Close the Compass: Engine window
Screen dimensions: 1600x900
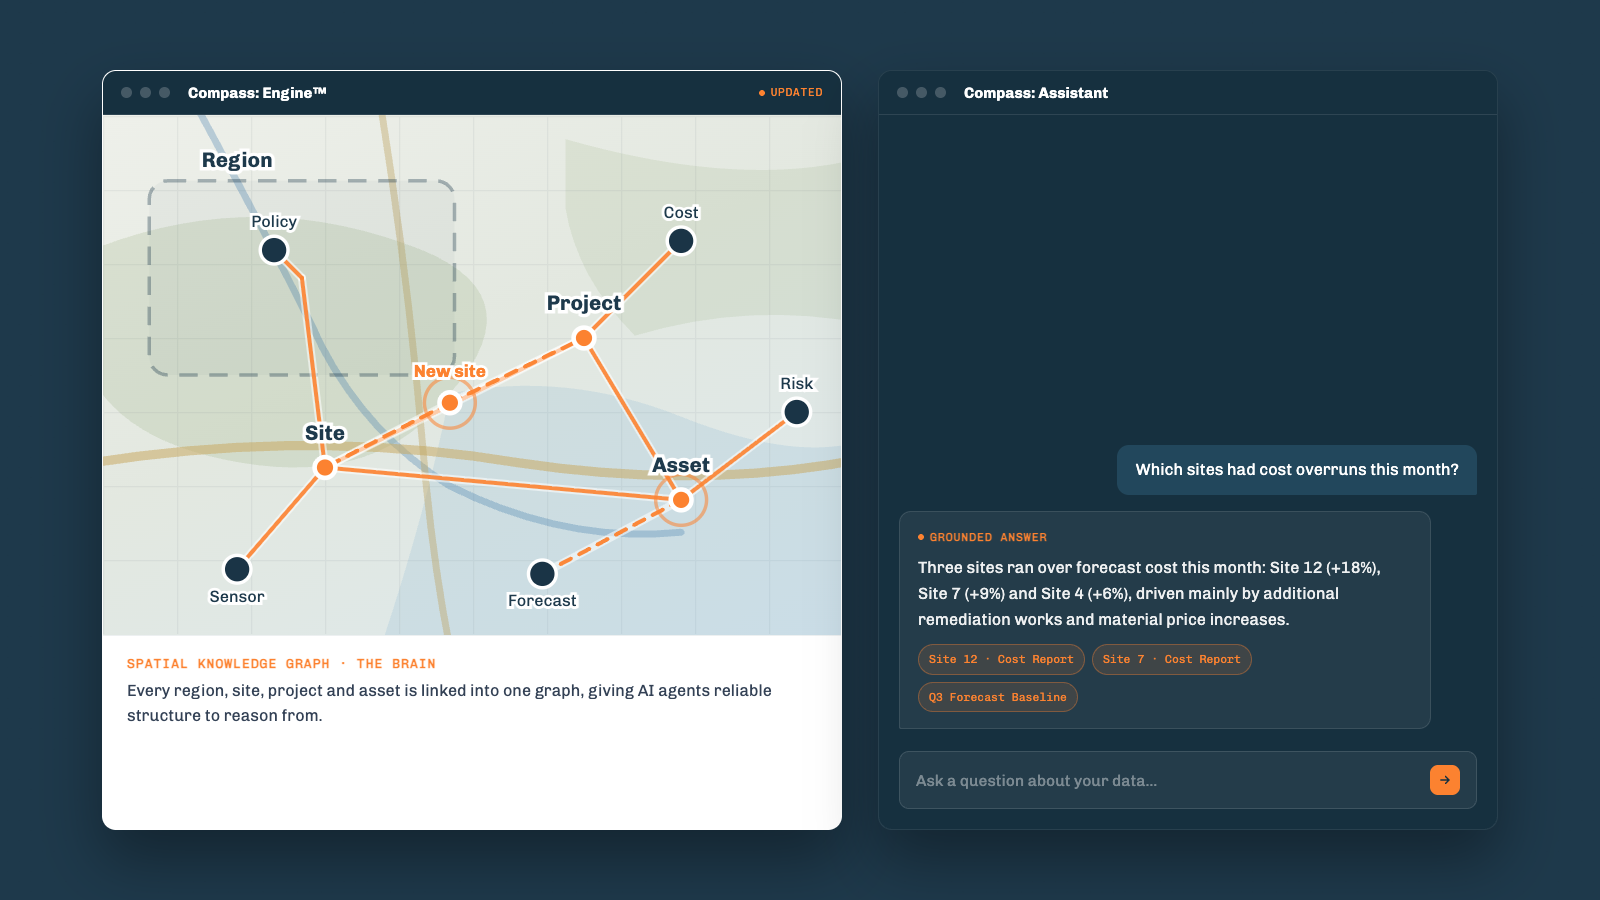[127, 93]
